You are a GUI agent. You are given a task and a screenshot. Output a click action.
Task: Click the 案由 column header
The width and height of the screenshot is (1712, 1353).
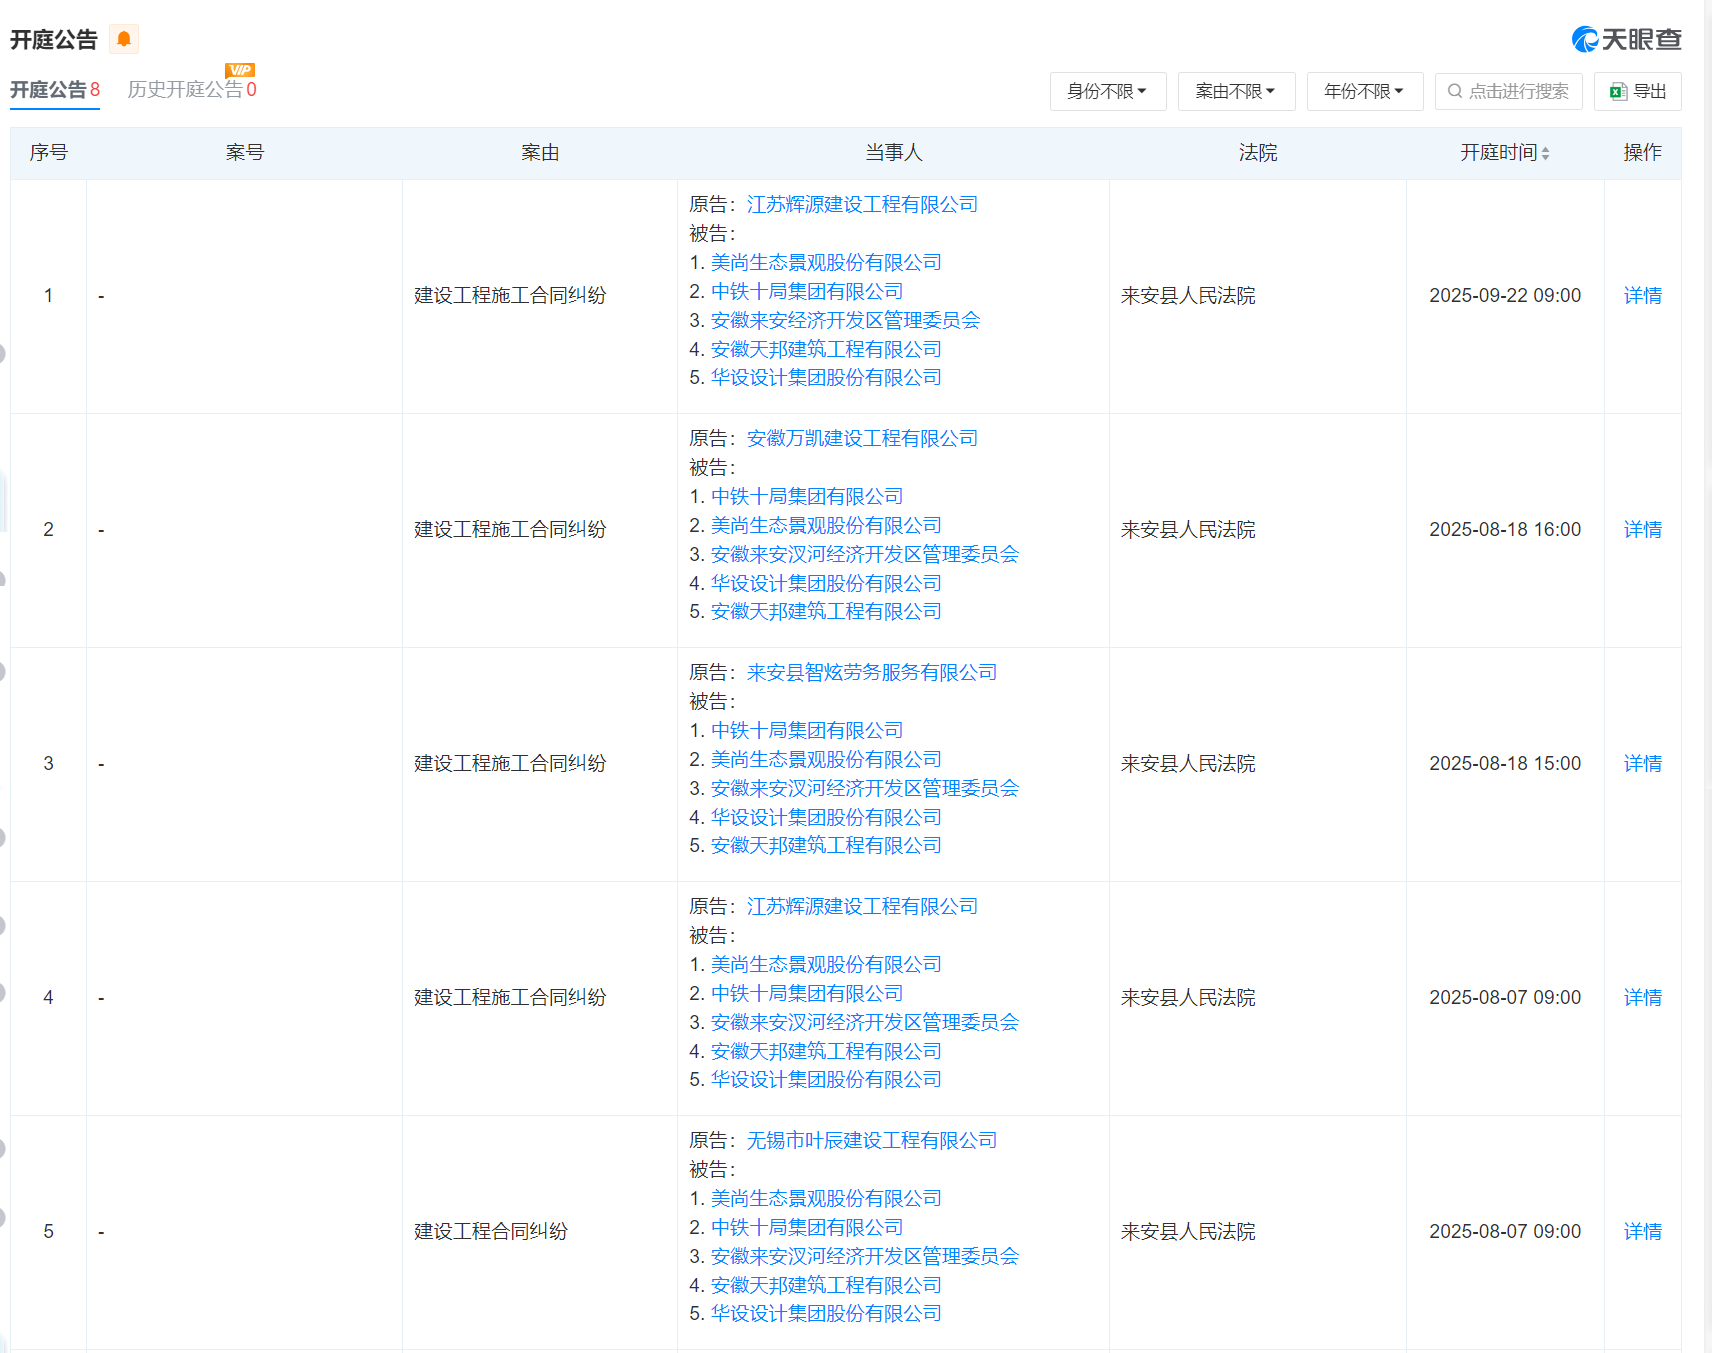(x=540, y=153)
